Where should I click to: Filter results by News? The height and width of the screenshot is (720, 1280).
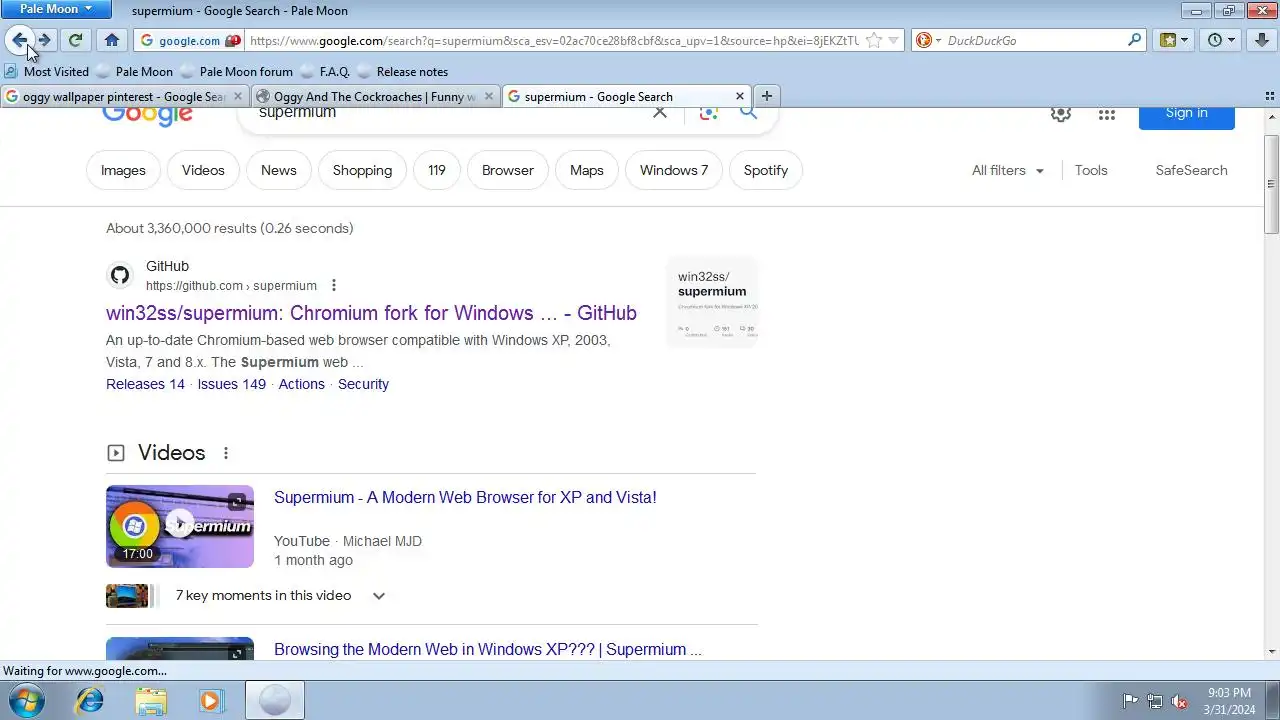coord(279,170)
